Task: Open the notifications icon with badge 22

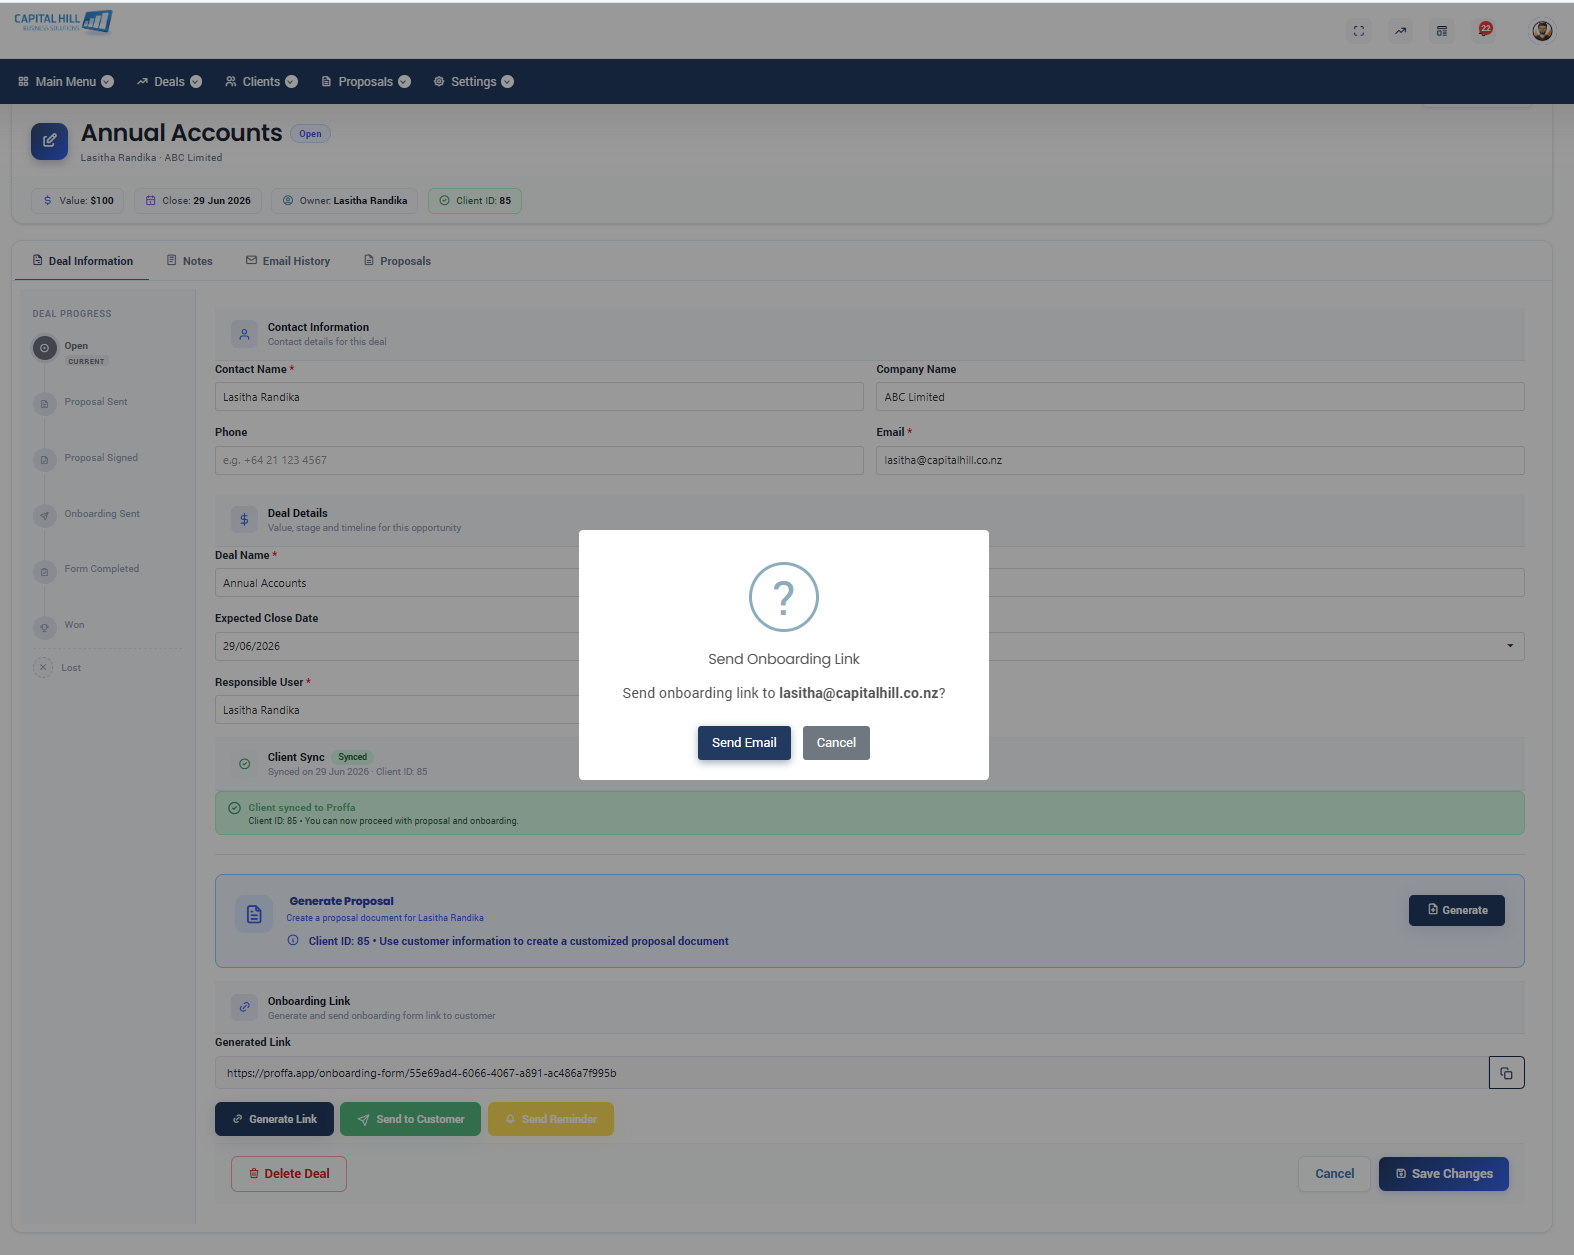Action: coord(1485,30)
